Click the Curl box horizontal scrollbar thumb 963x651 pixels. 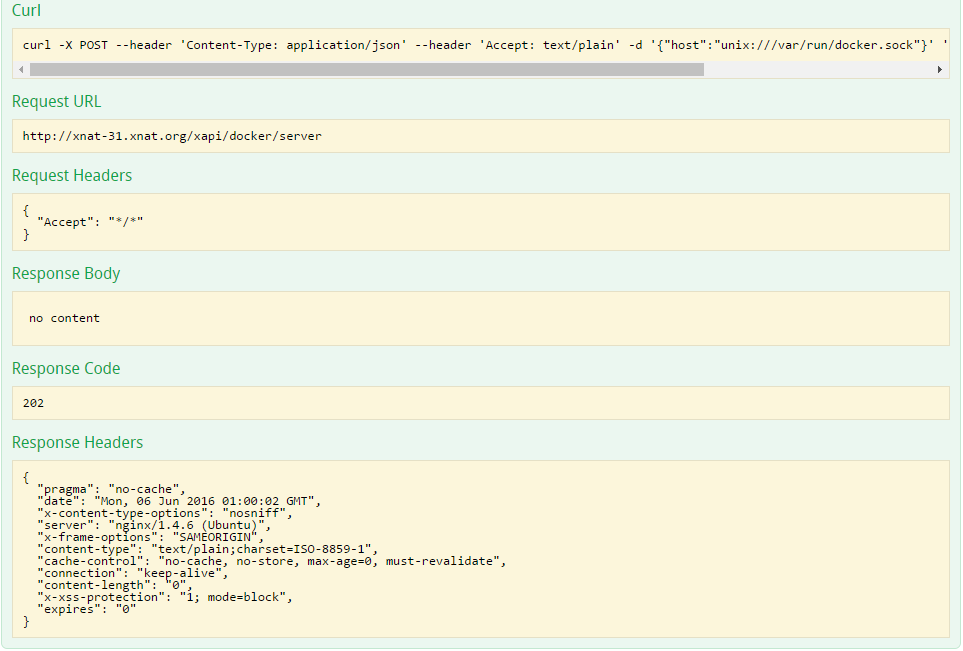366,70
